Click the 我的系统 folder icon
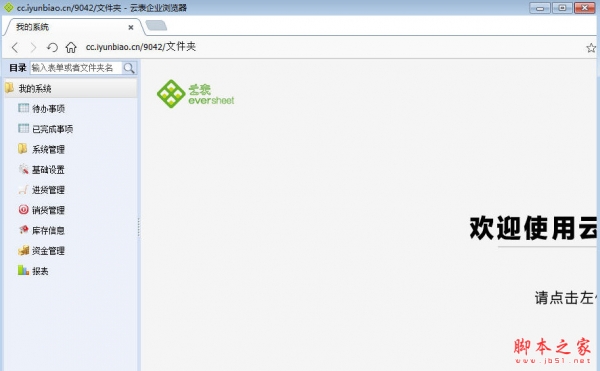 pos(10,88)
